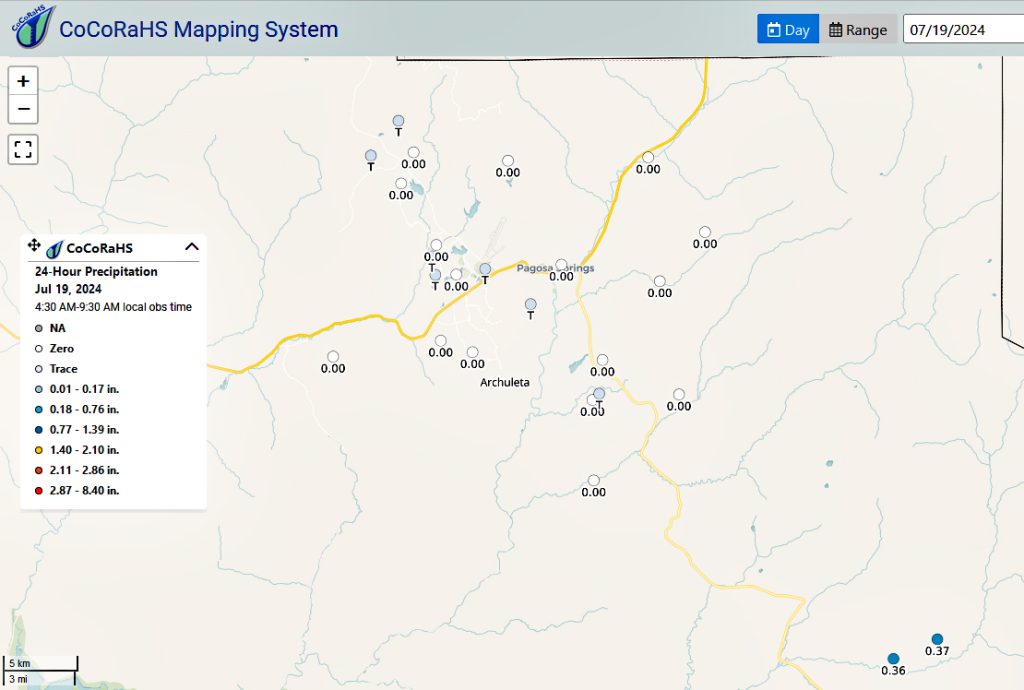
Task: Click the orange 2.11 - 2.86 in. swatch
Action: click(x=39, y=470)
